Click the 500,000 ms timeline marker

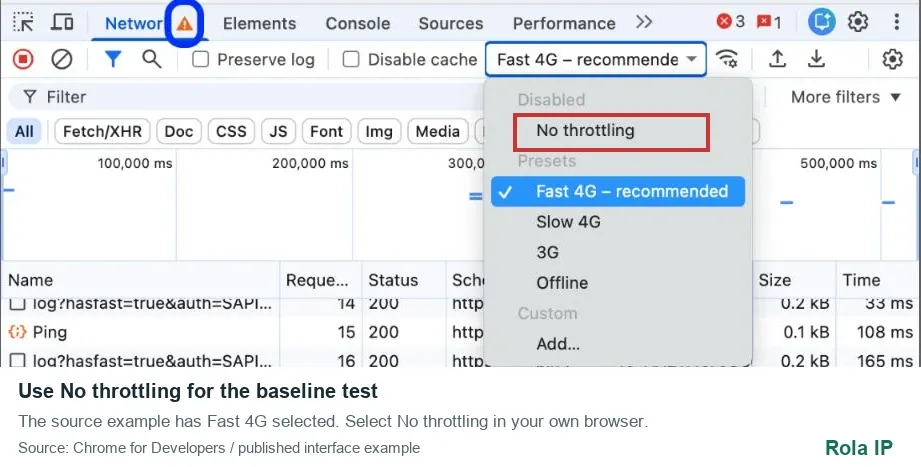838,163
